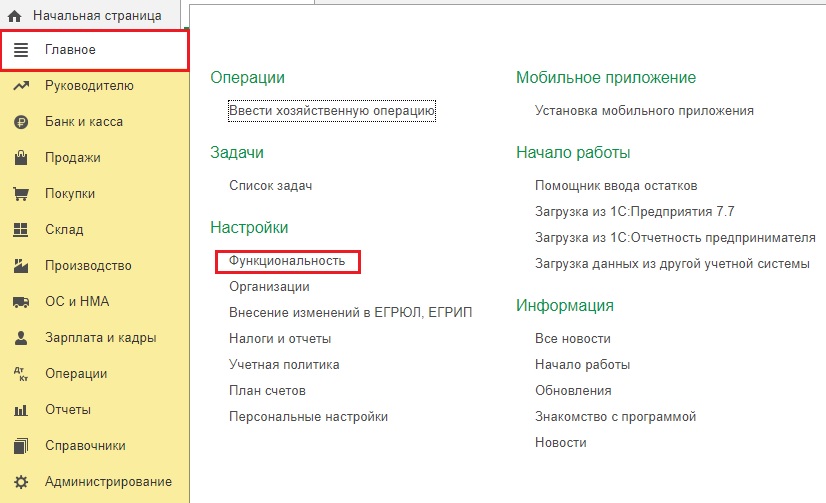Open the Отчеты section in sidebar
The width and height of the screenshot is (826, 503).
coord(68,410)
